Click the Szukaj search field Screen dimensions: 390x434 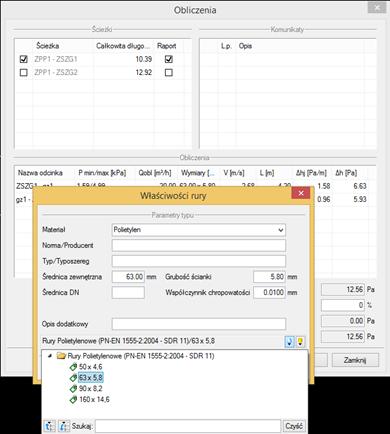[x=188, y=426]
